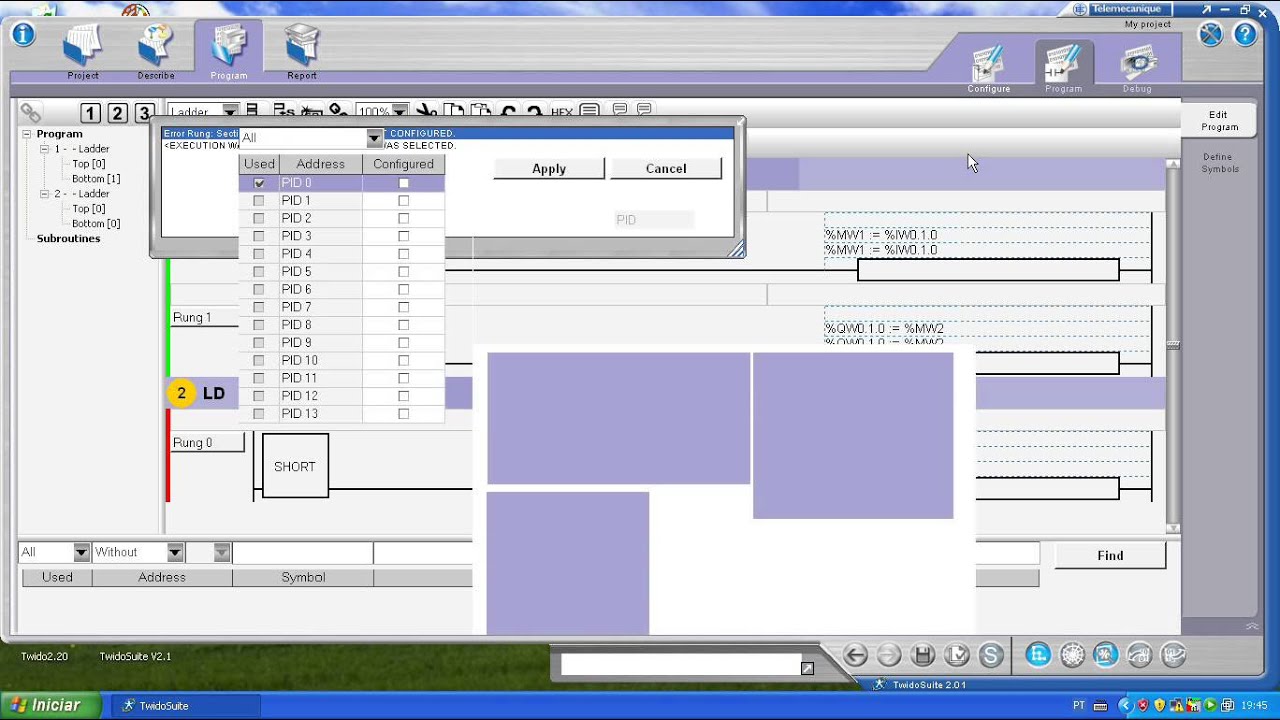Switch to the Debug sub-step

(x=1137, y=66)
